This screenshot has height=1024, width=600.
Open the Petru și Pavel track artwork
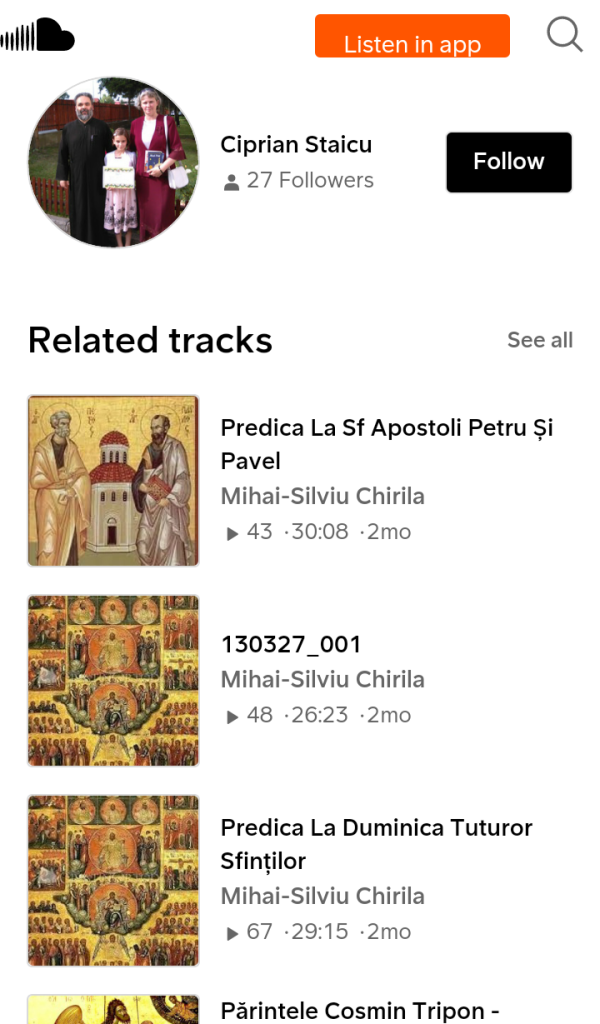(x=113, y=480)
